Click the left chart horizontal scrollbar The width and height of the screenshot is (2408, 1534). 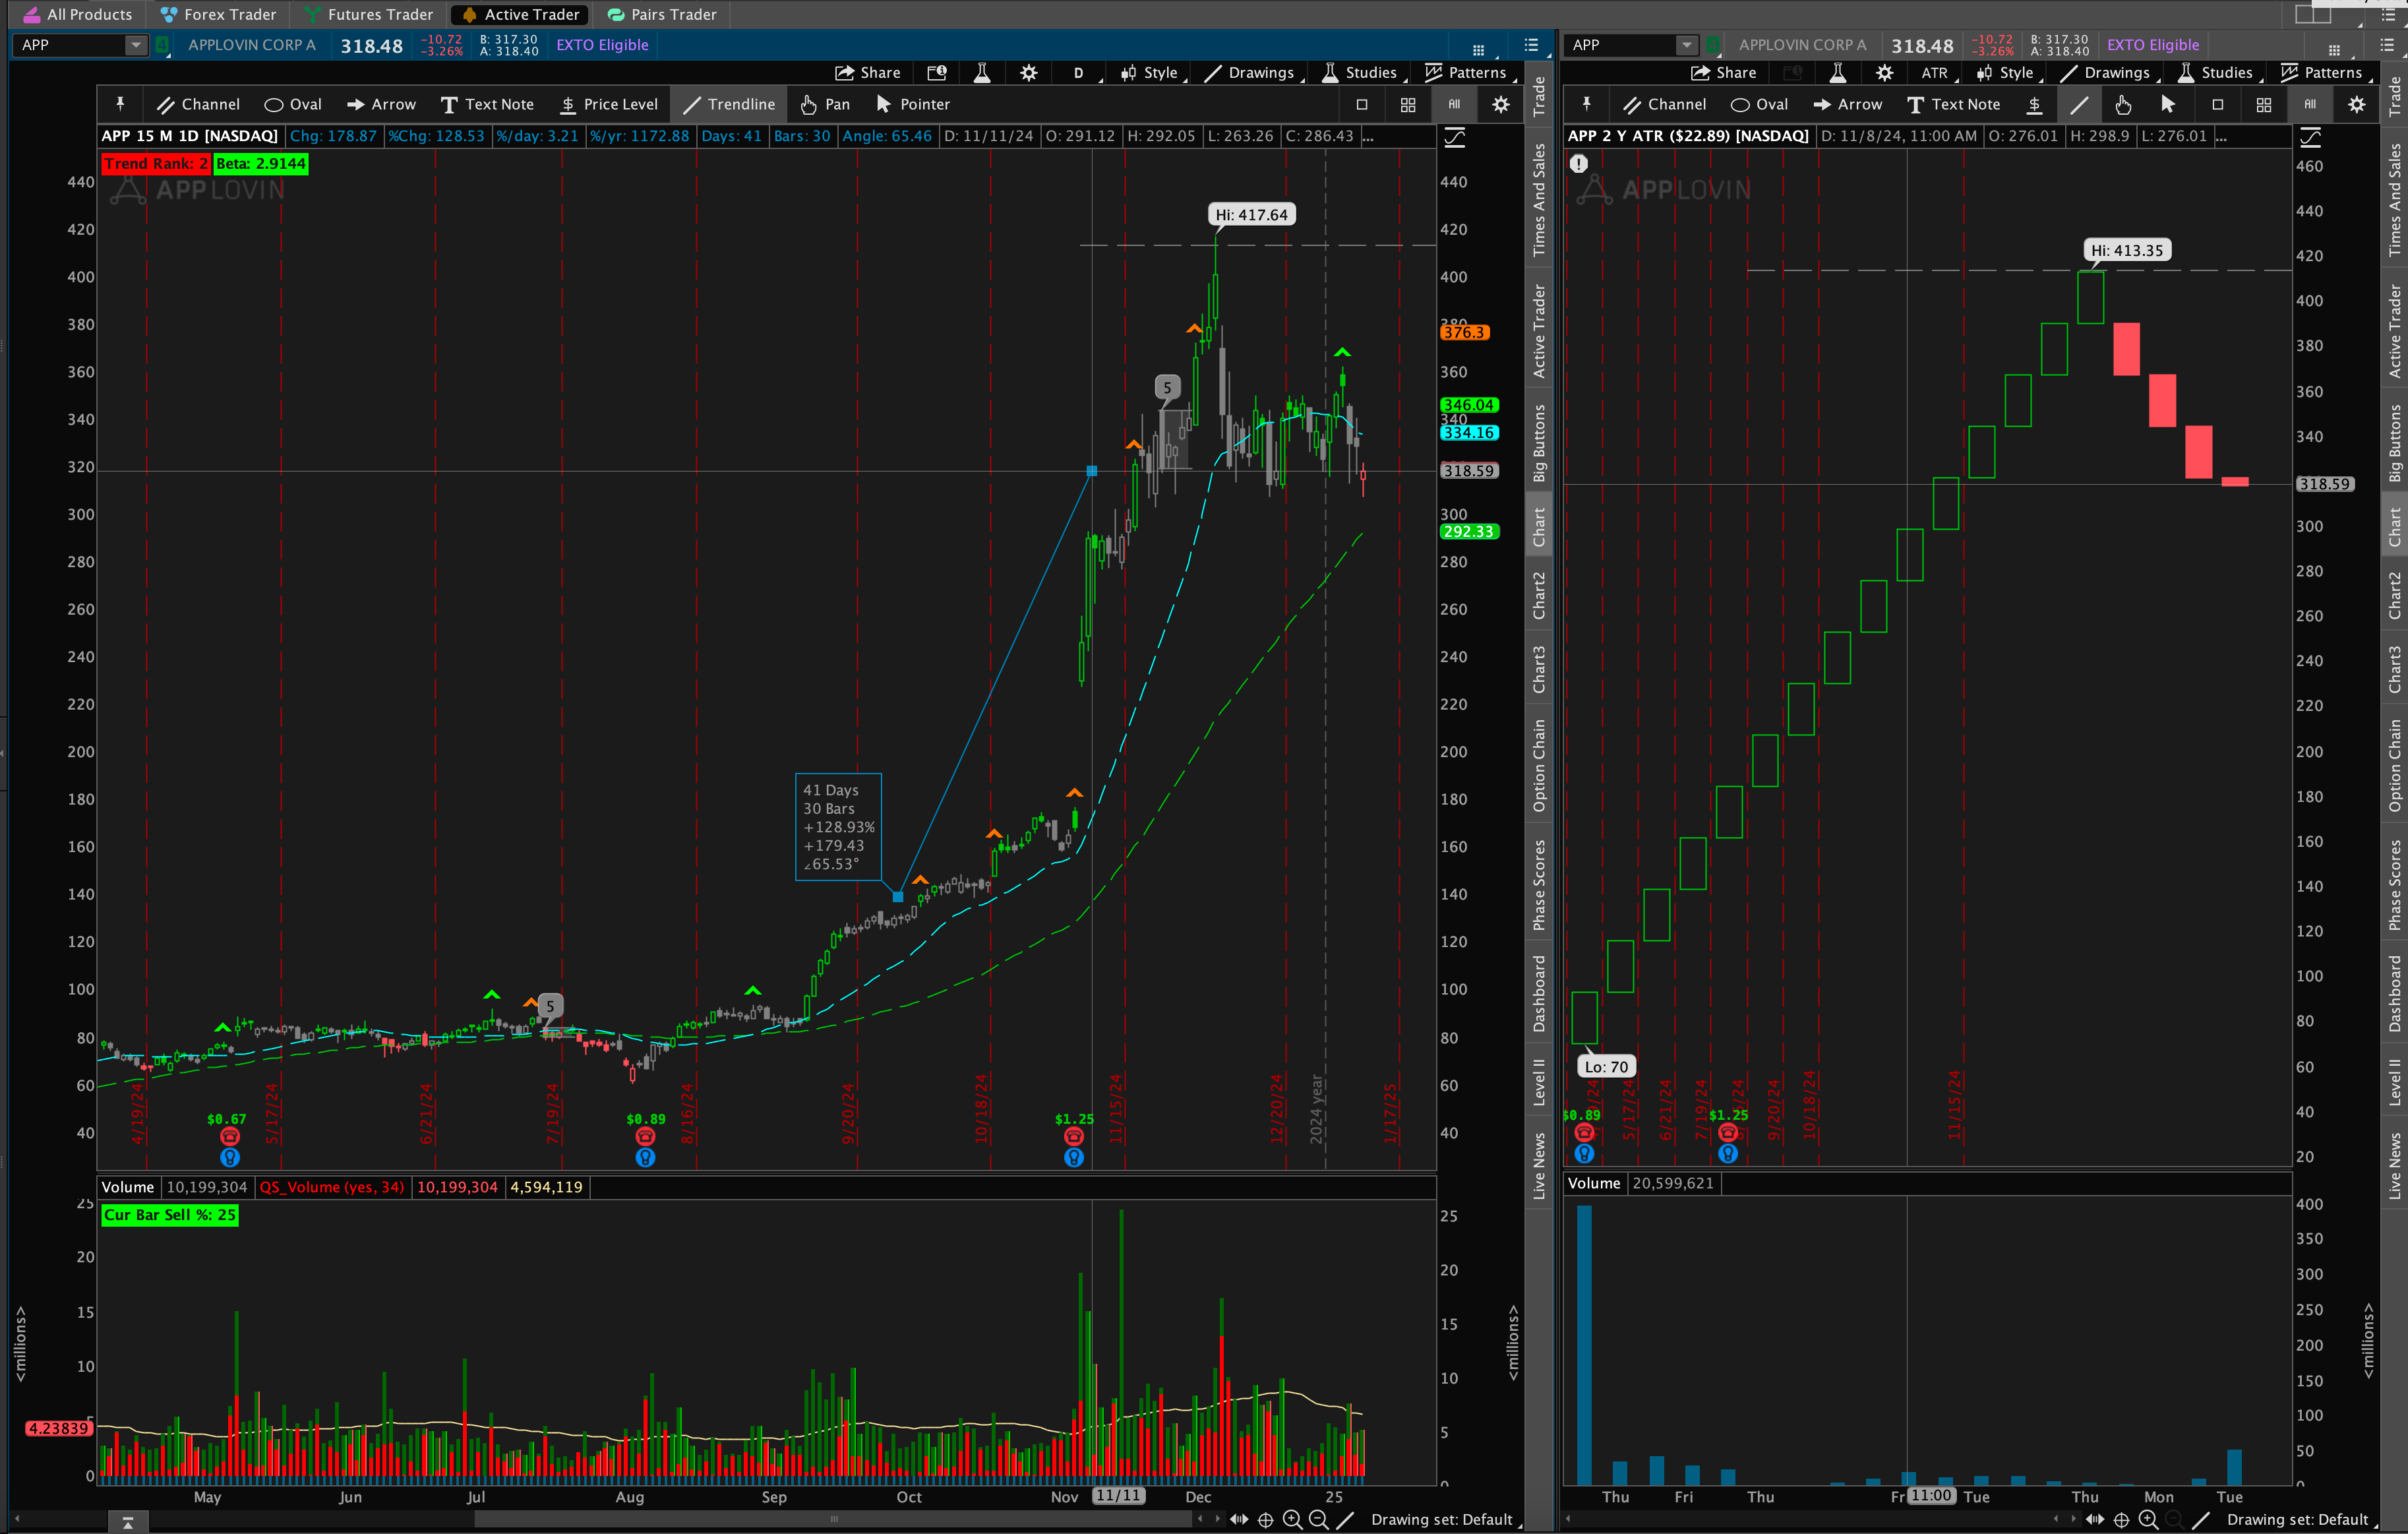pyautogui.click(x=833, y=1519)
